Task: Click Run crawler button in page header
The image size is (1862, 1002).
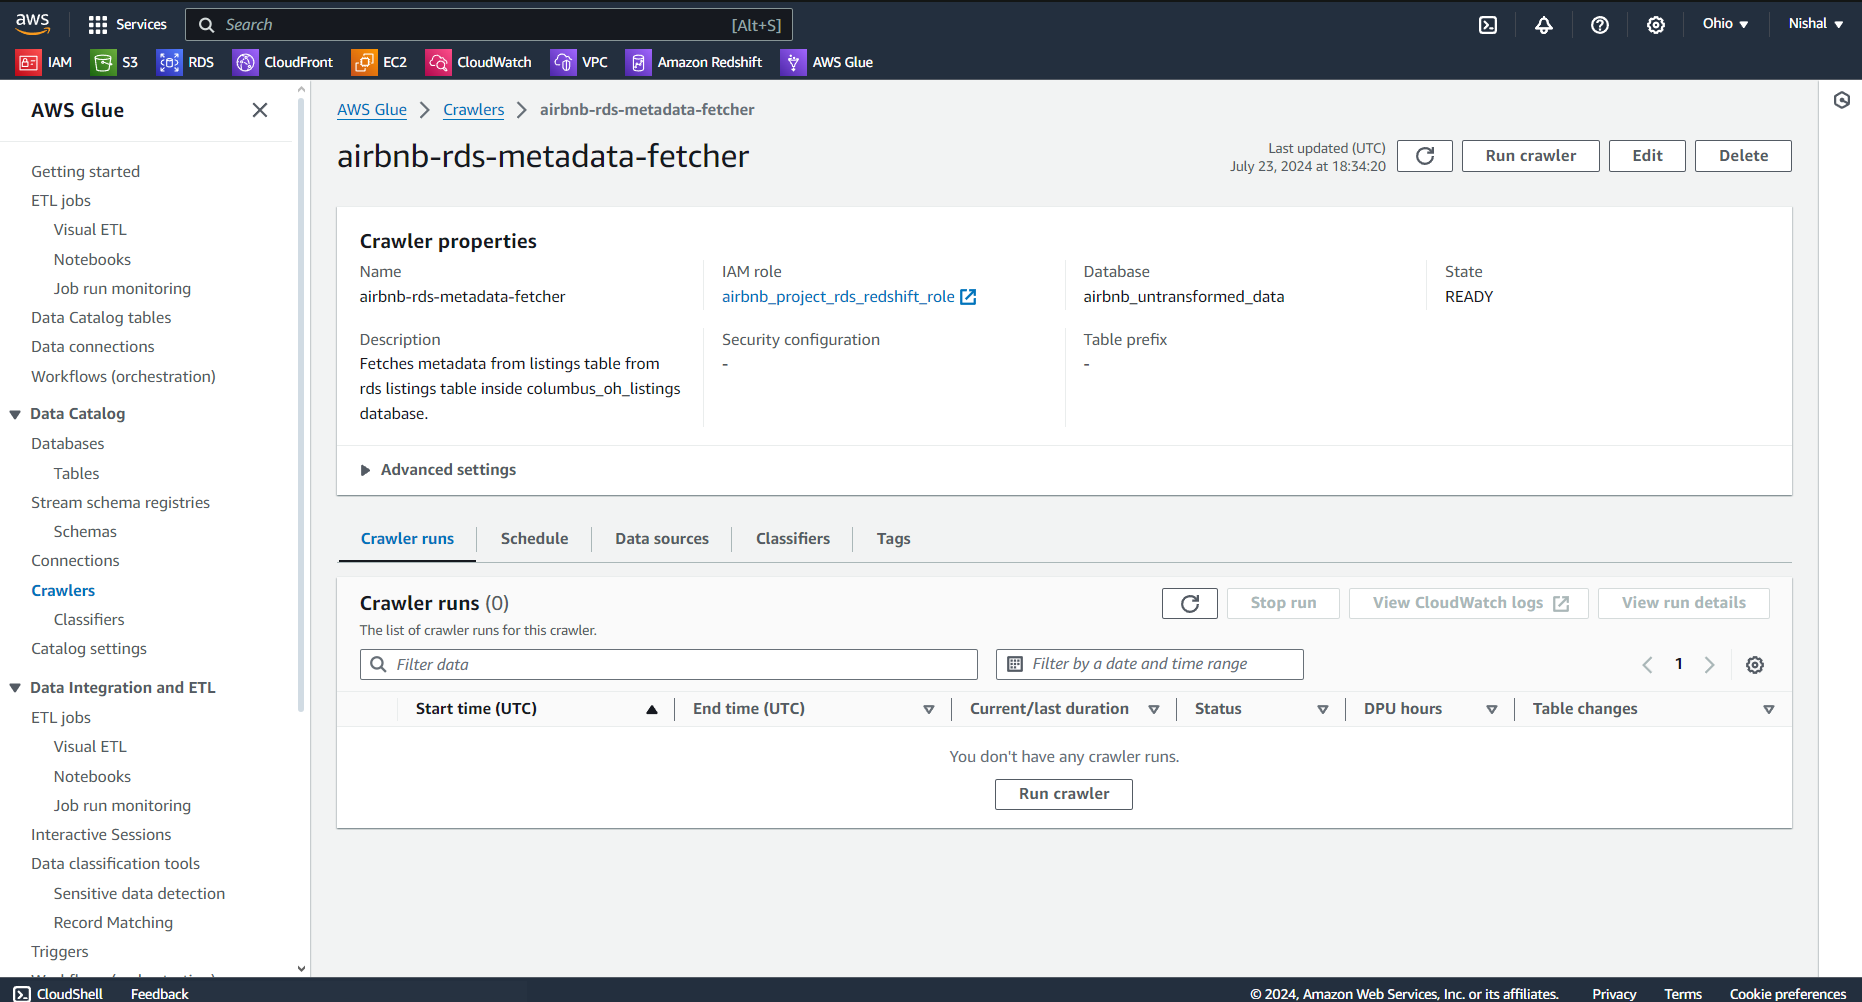Action: point(1530,156)
